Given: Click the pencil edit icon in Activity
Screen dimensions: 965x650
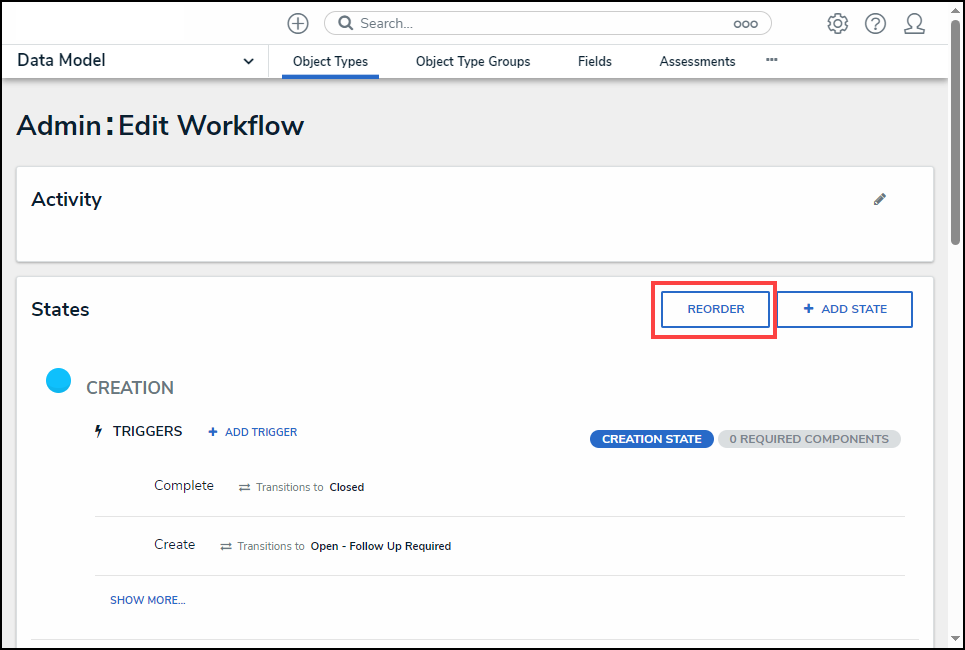Looking at the screenshot, I should tap(880, 199).
